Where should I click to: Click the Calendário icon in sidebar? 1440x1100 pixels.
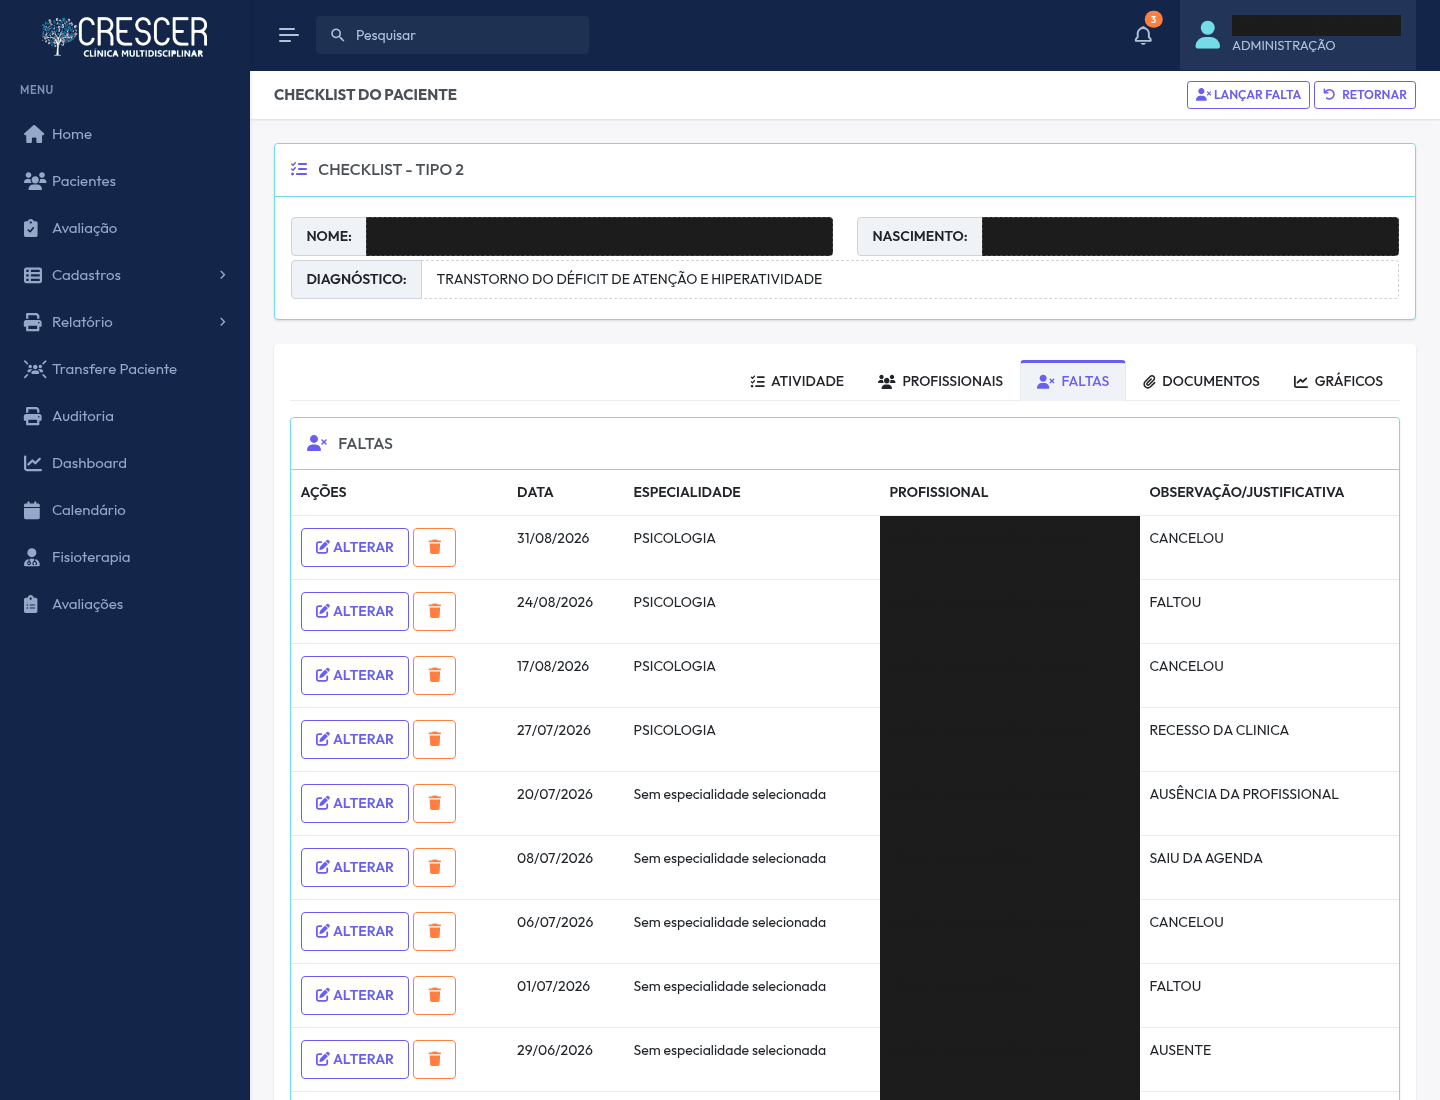[x=33, y=510]
